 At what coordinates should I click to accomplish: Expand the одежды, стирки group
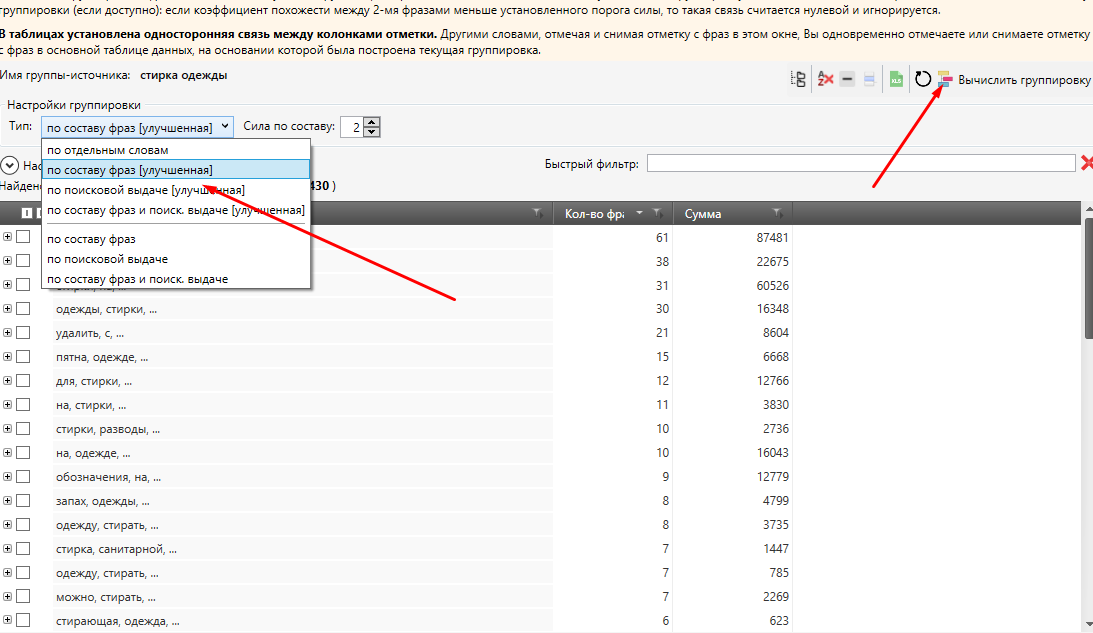pos(7,308)
